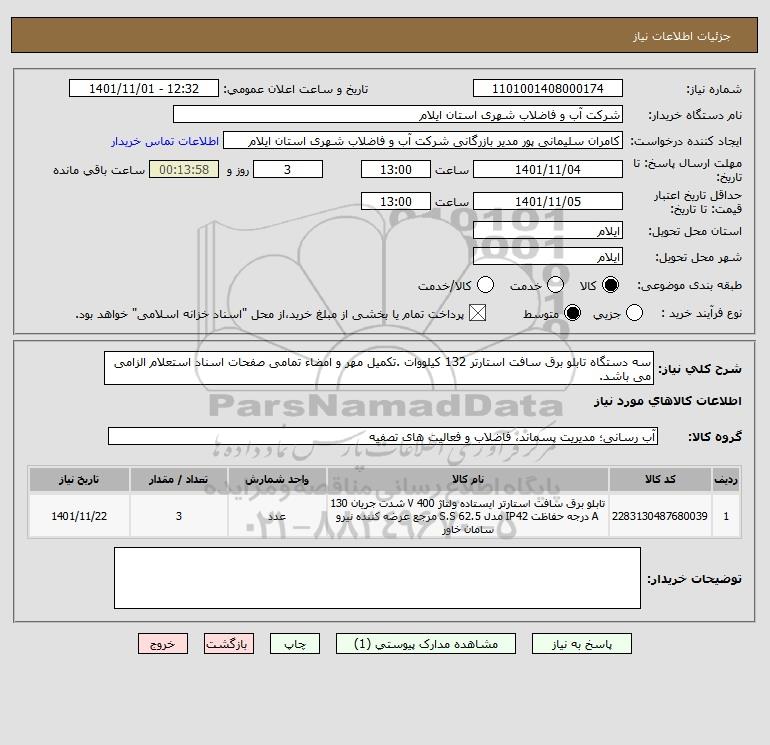
Task: Click the پاسخ به نیاز button
Action: (x=582, y=644)
